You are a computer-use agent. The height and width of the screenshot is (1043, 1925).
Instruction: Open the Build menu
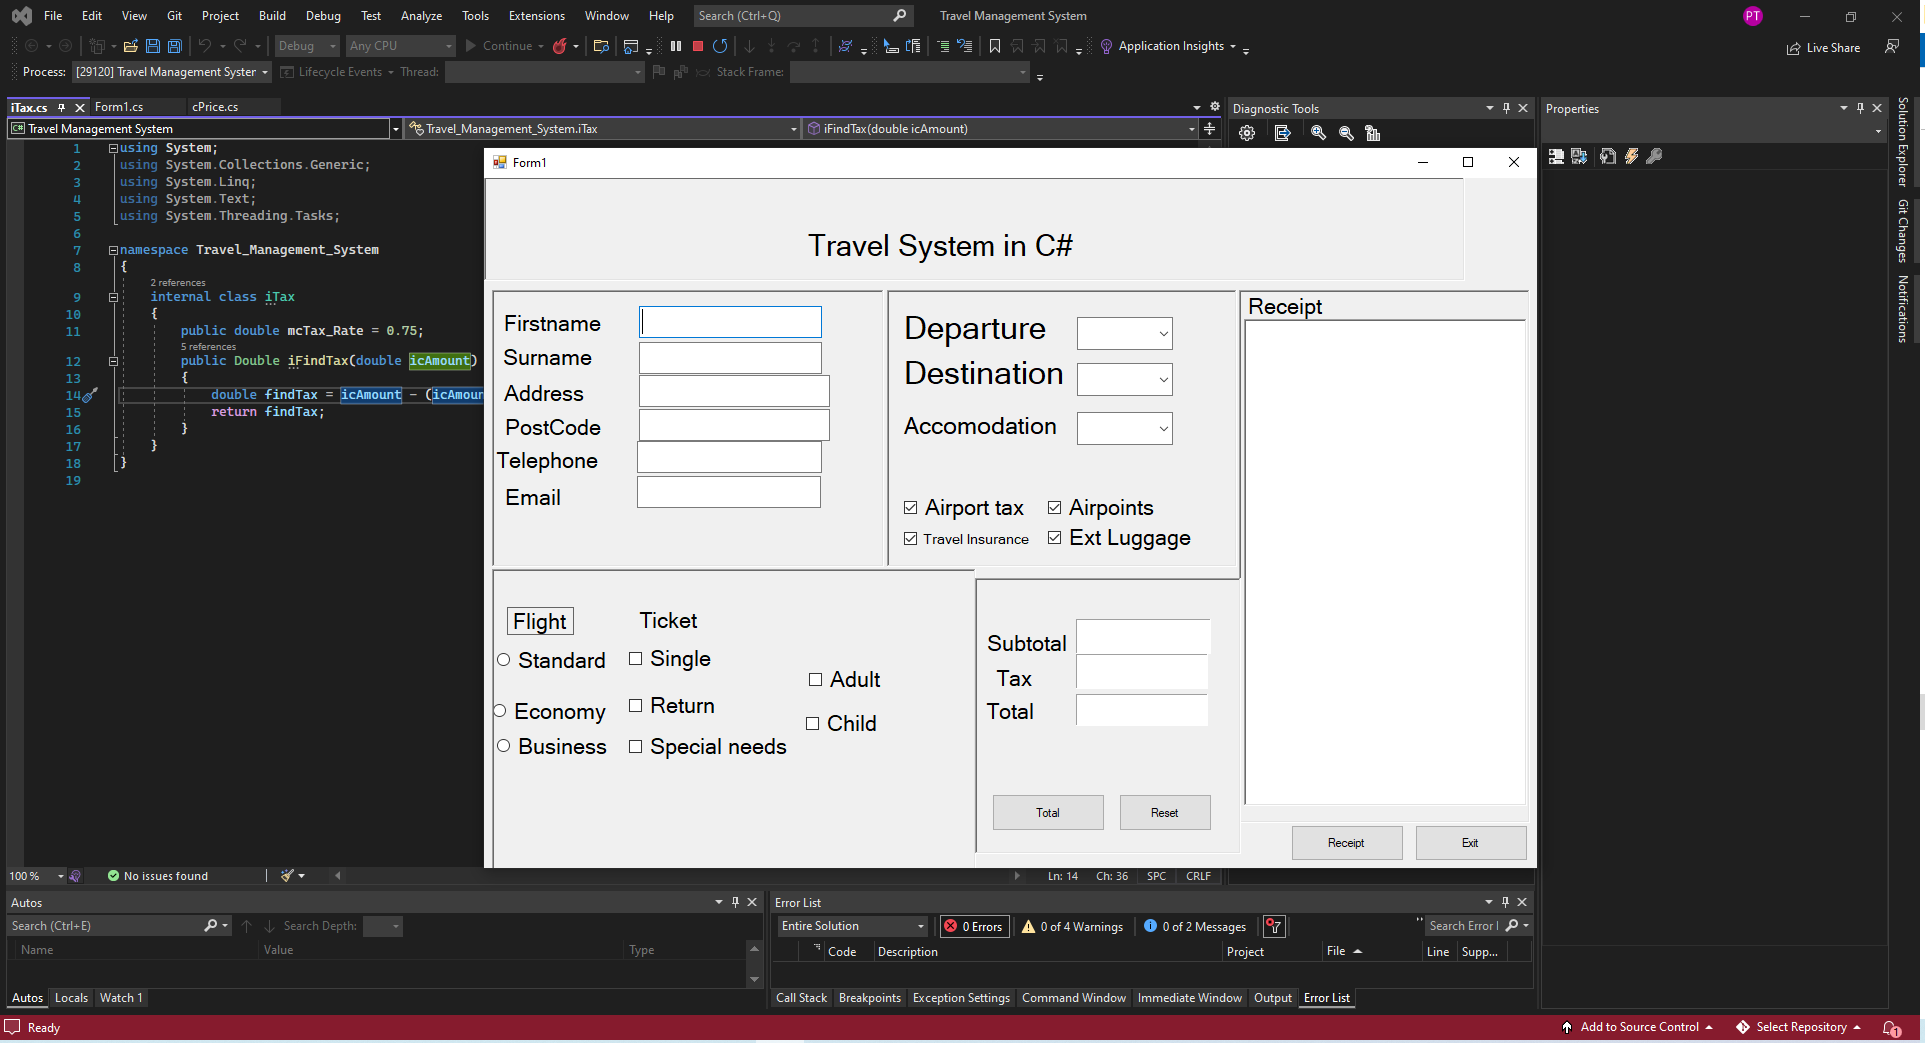tap(272, 16)
